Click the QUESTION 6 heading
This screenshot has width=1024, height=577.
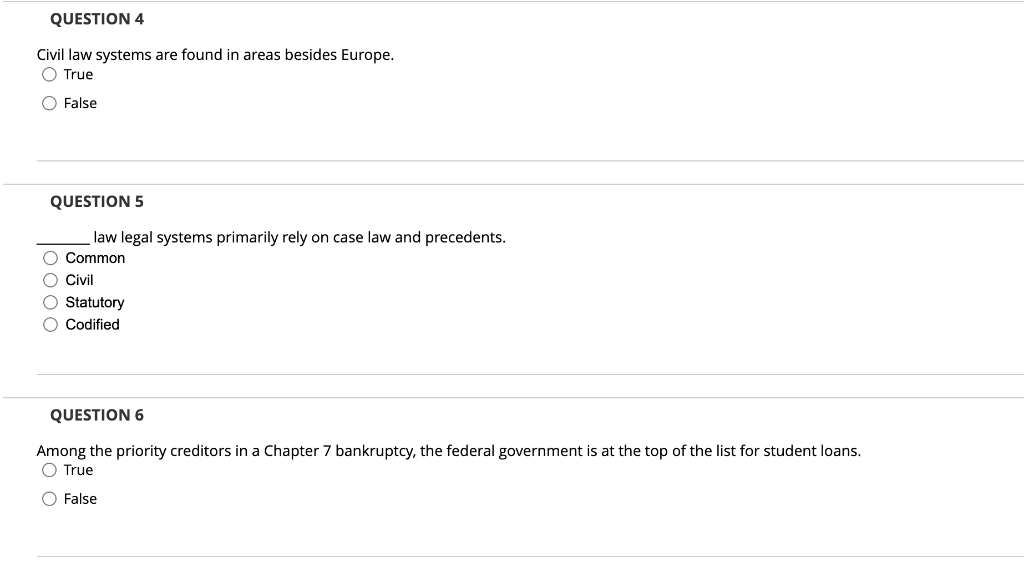97,414
